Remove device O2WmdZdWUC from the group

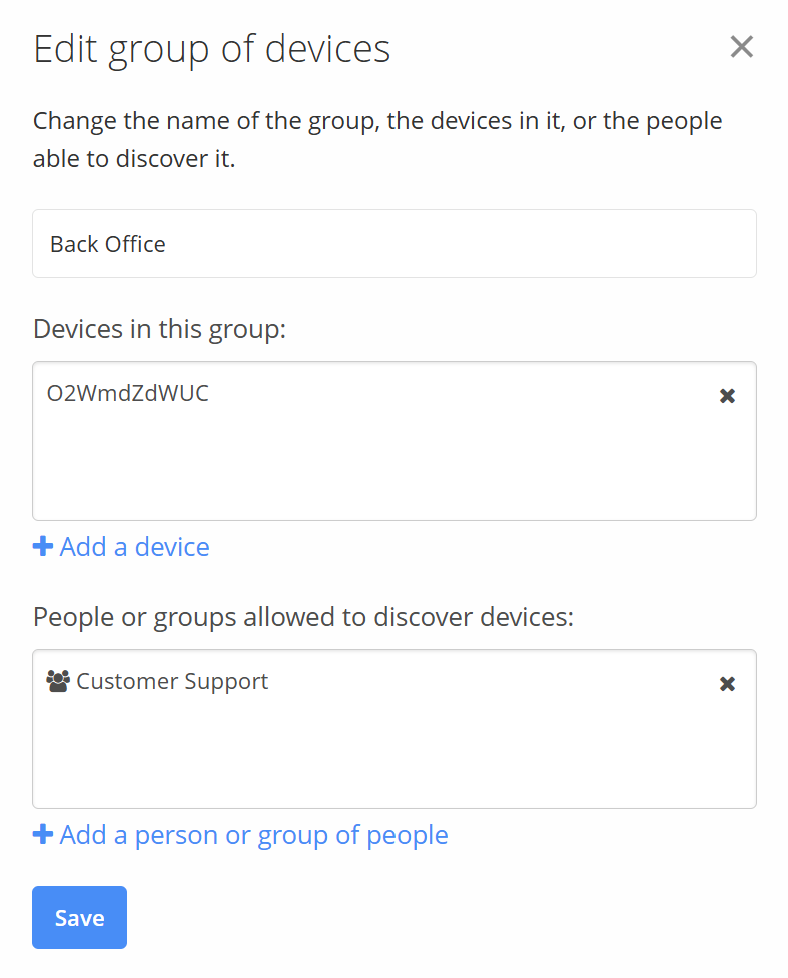pyautogui.click(x=728, y=396)
